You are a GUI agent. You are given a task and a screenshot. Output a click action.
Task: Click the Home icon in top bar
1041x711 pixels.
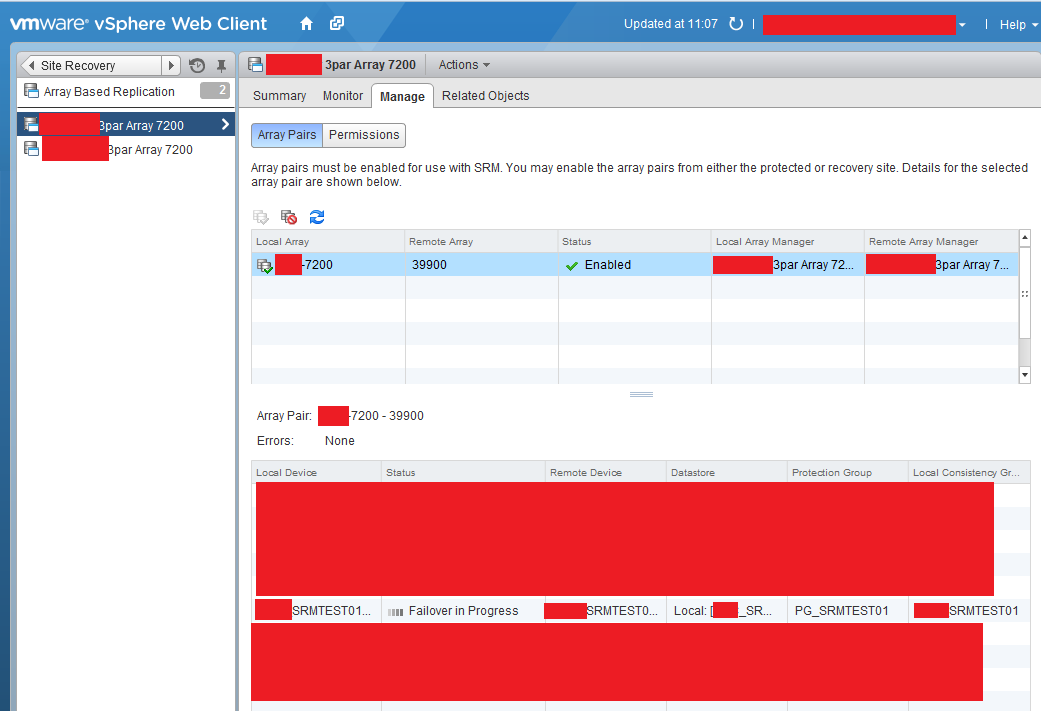pos(306,23)
